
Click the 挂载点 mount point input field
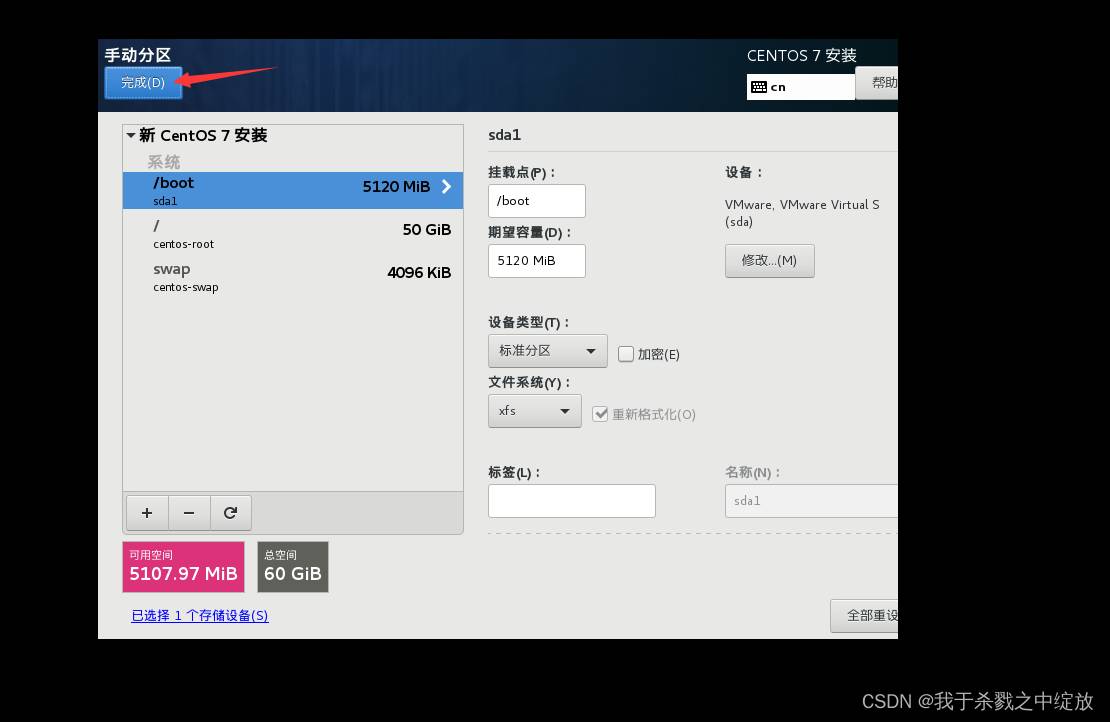tap(536, 201)
